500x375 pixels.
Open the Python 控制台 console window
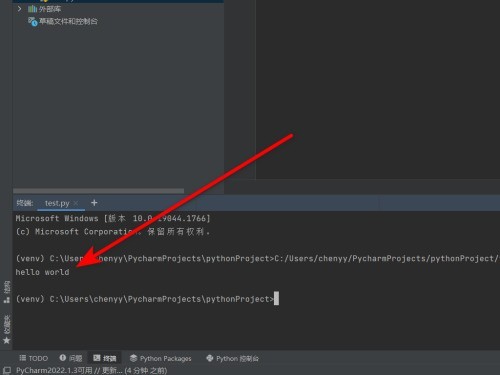[232, 358]
